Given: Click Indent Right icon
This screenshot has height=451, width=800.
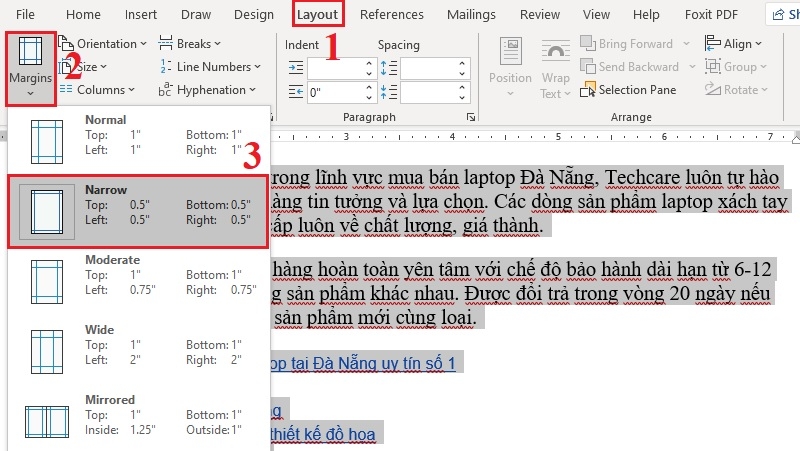Looking at the screenshot, I should (x=295, y=92).
